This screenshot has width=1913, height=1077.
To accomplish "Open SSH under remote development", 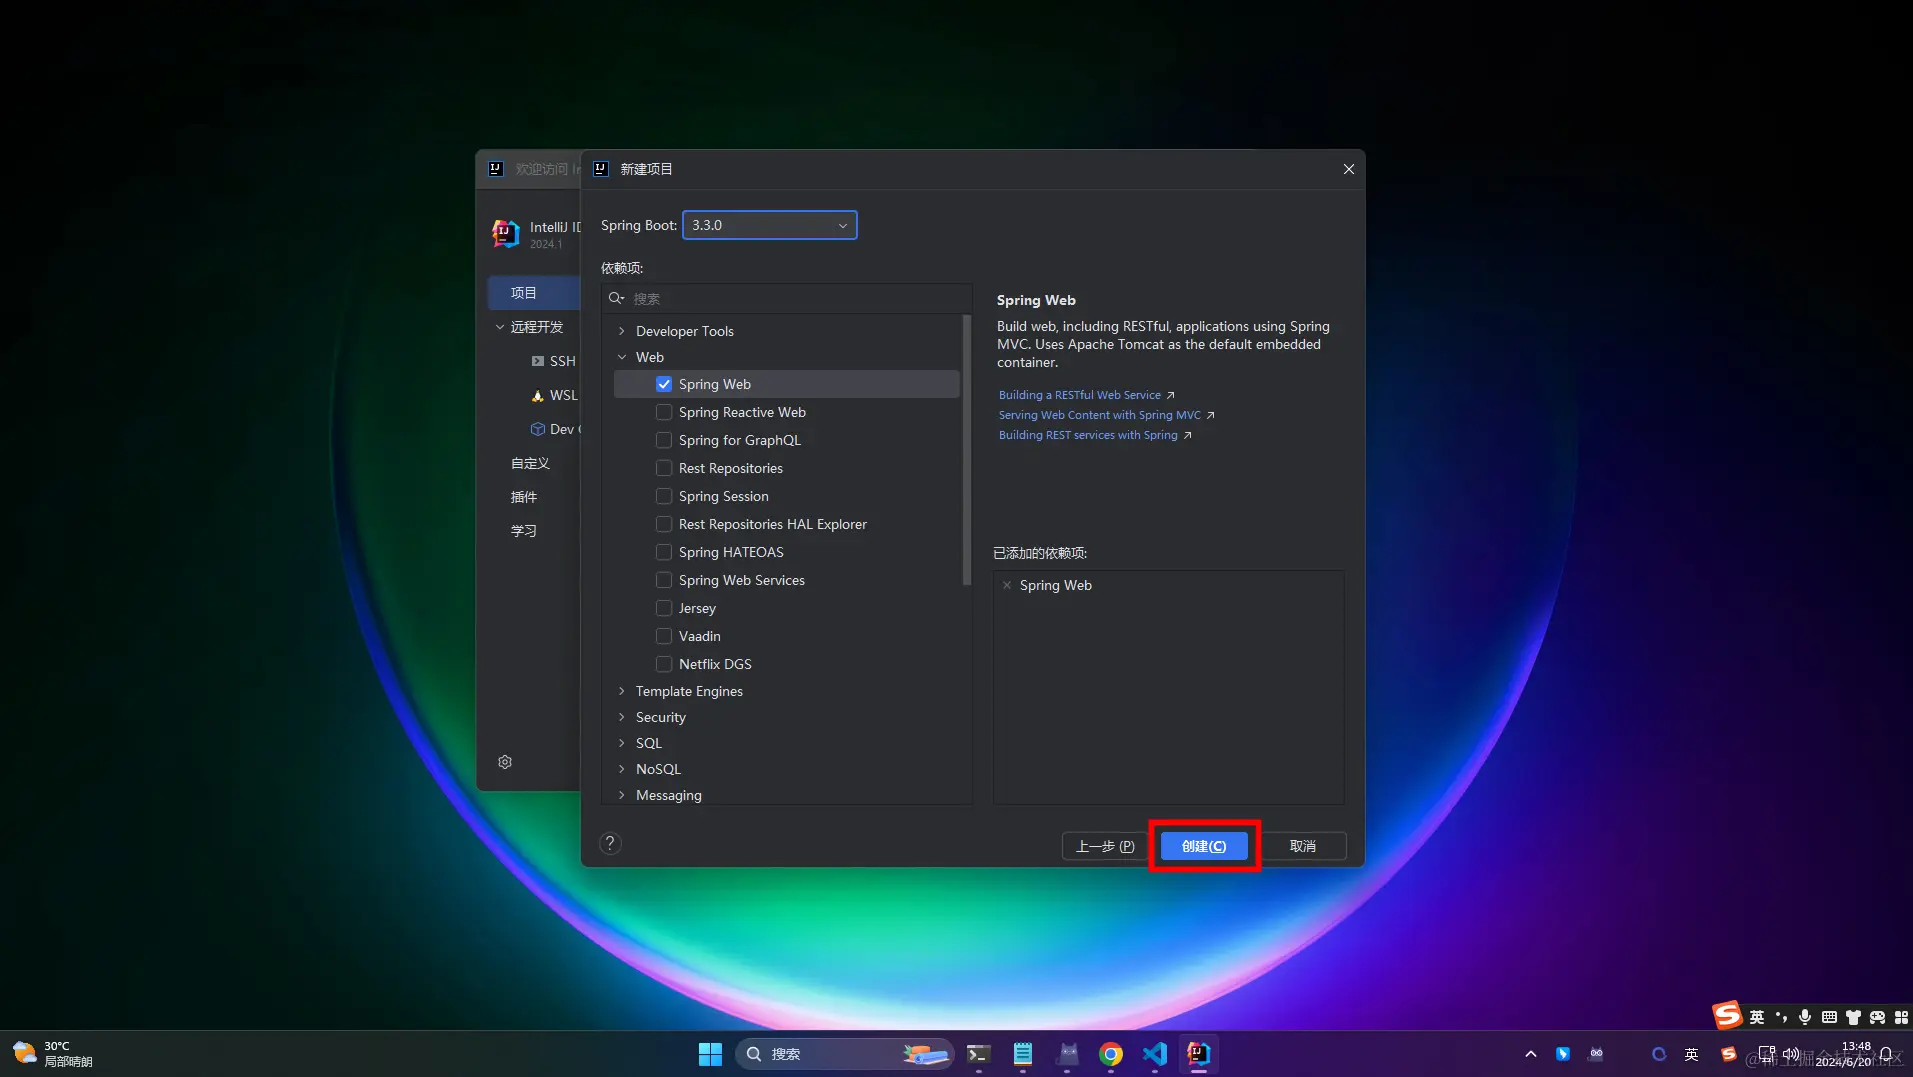I will coord(553,361).
